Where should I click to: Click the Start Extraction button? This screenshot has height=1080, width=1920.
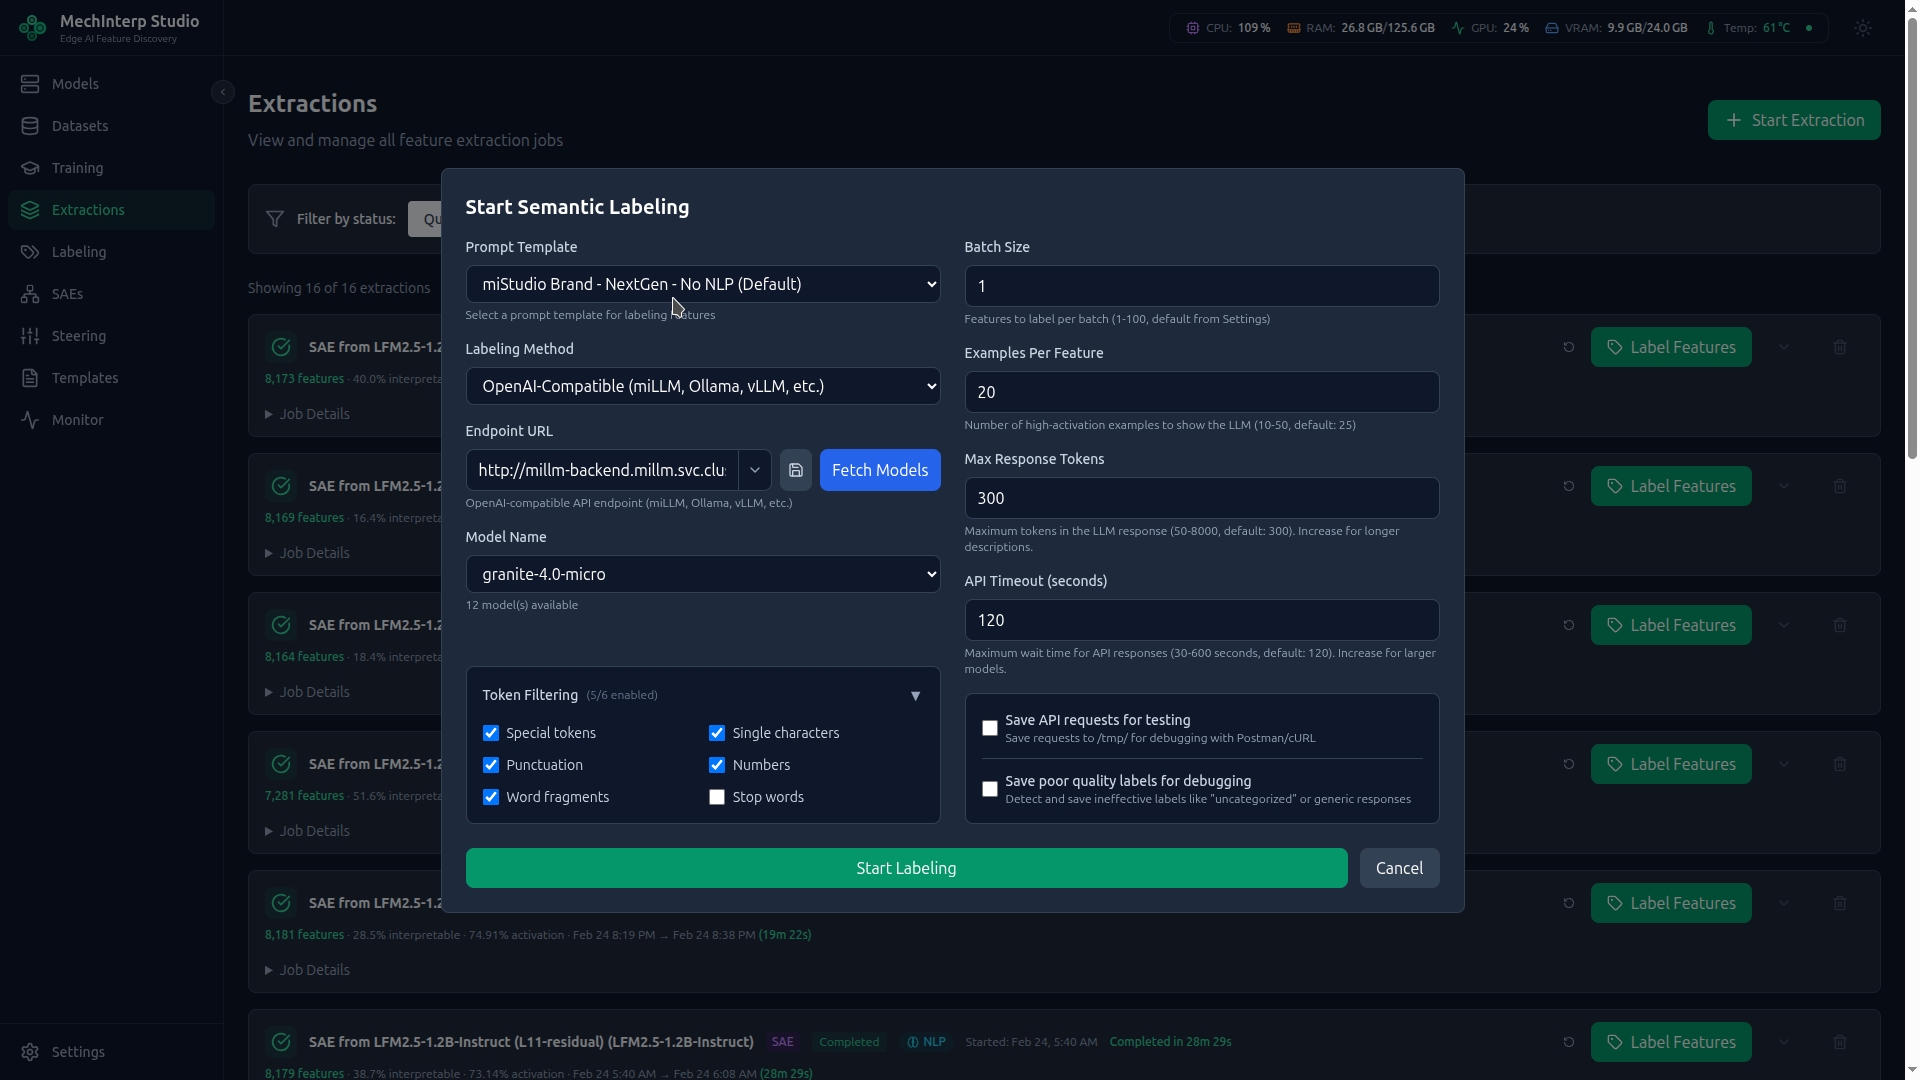point(1794,120)
